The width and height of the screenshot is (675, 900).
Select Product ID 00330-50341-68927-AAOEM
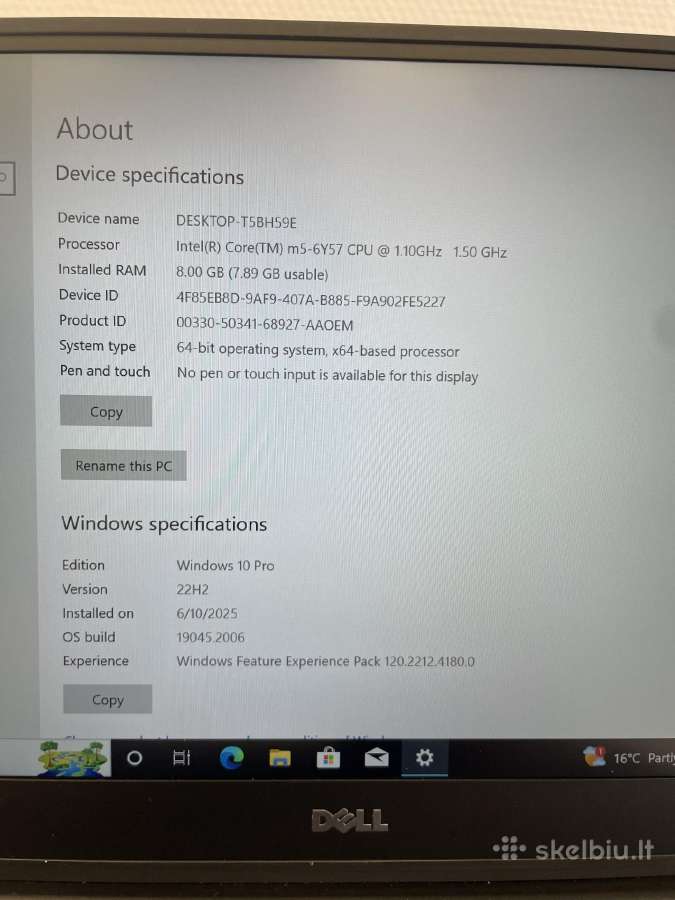point(265,325)
